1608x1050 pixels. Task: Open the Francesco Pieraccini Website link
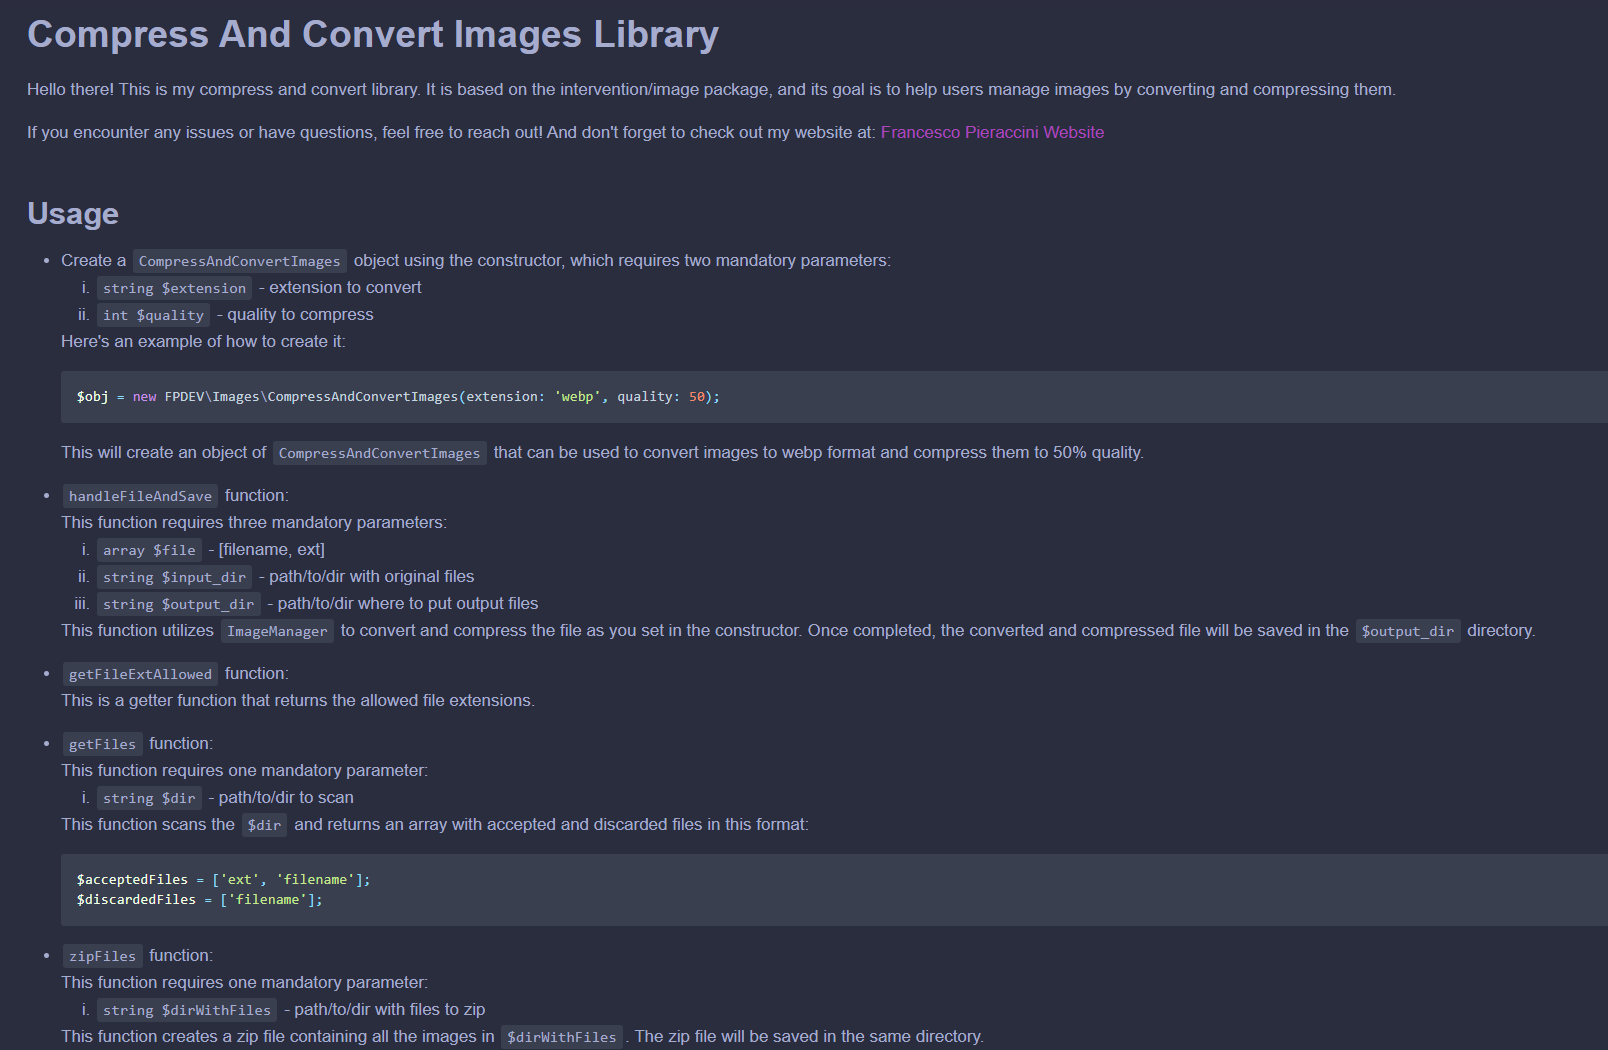[992, 132]
